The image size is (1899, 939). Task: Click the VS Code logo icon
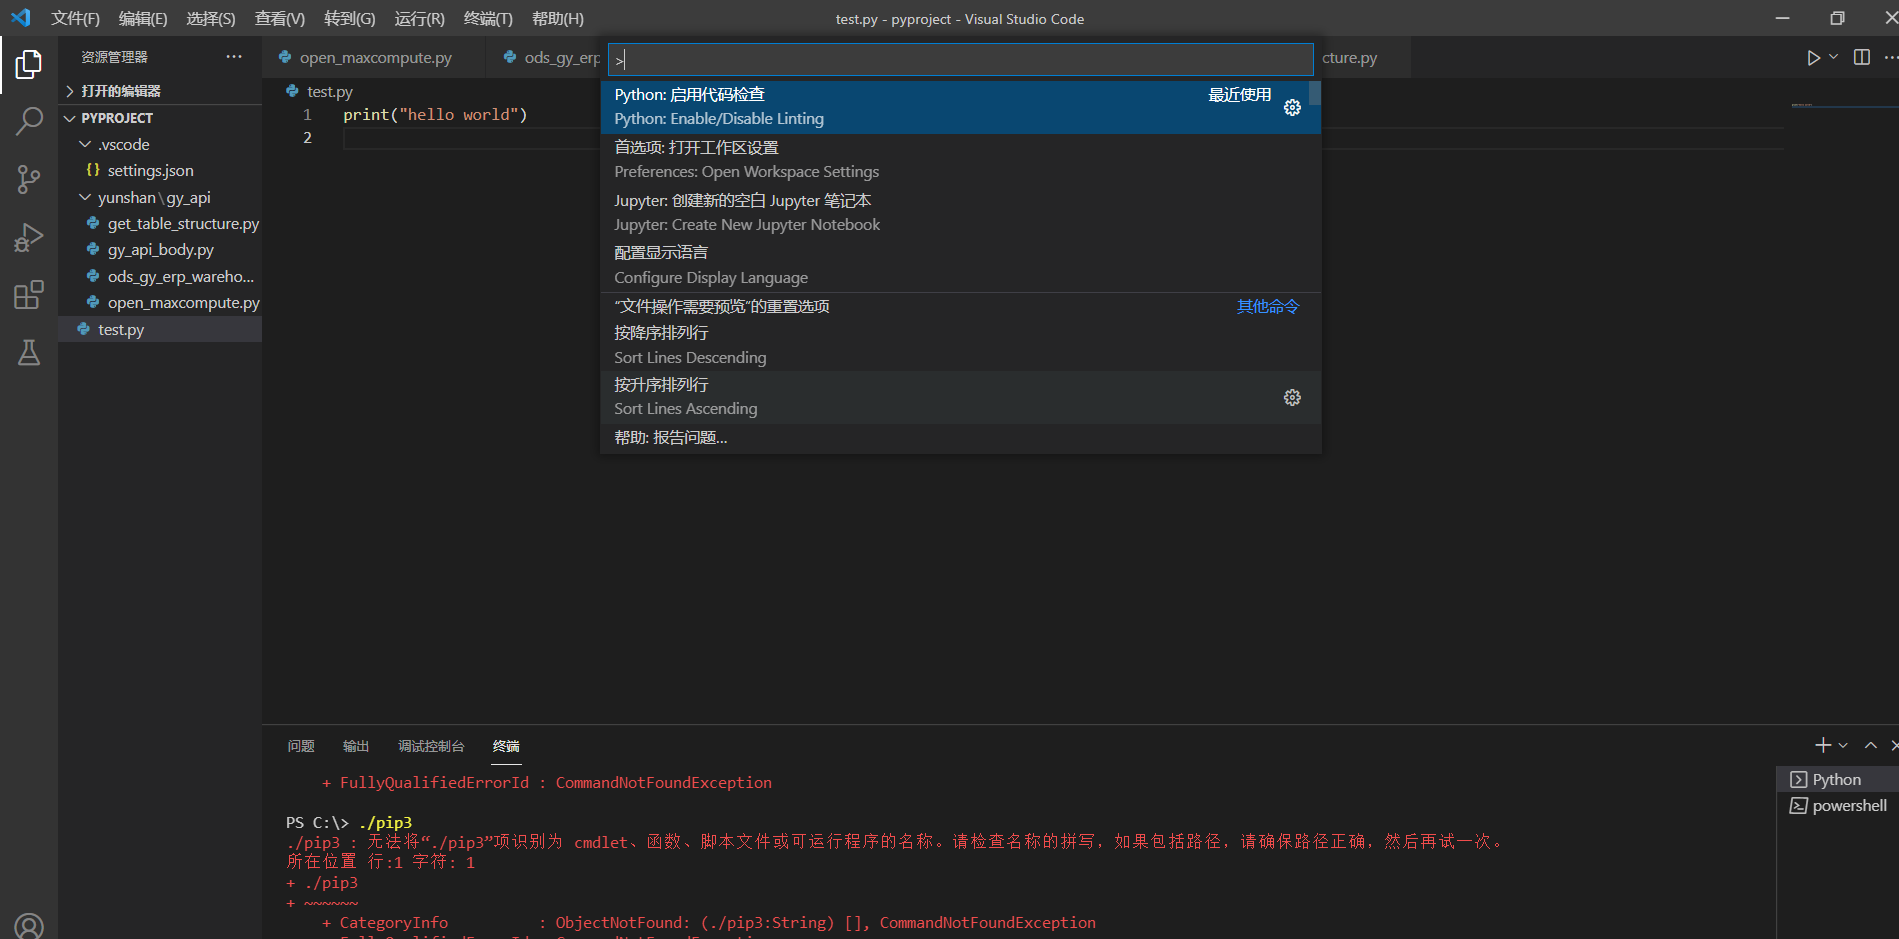pos(21,18)
